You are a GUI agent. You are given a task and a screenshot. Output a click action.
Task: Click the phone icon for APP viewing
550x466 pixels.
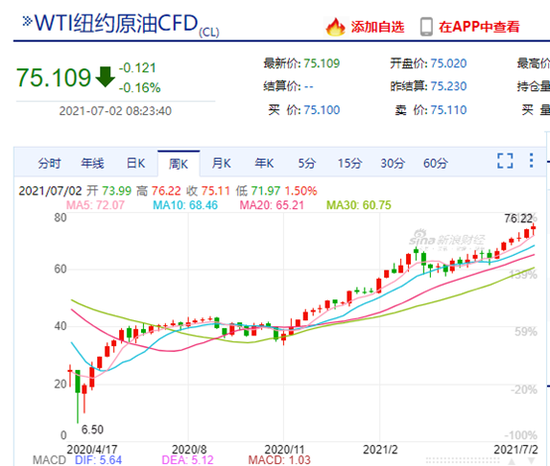point(426,27)
